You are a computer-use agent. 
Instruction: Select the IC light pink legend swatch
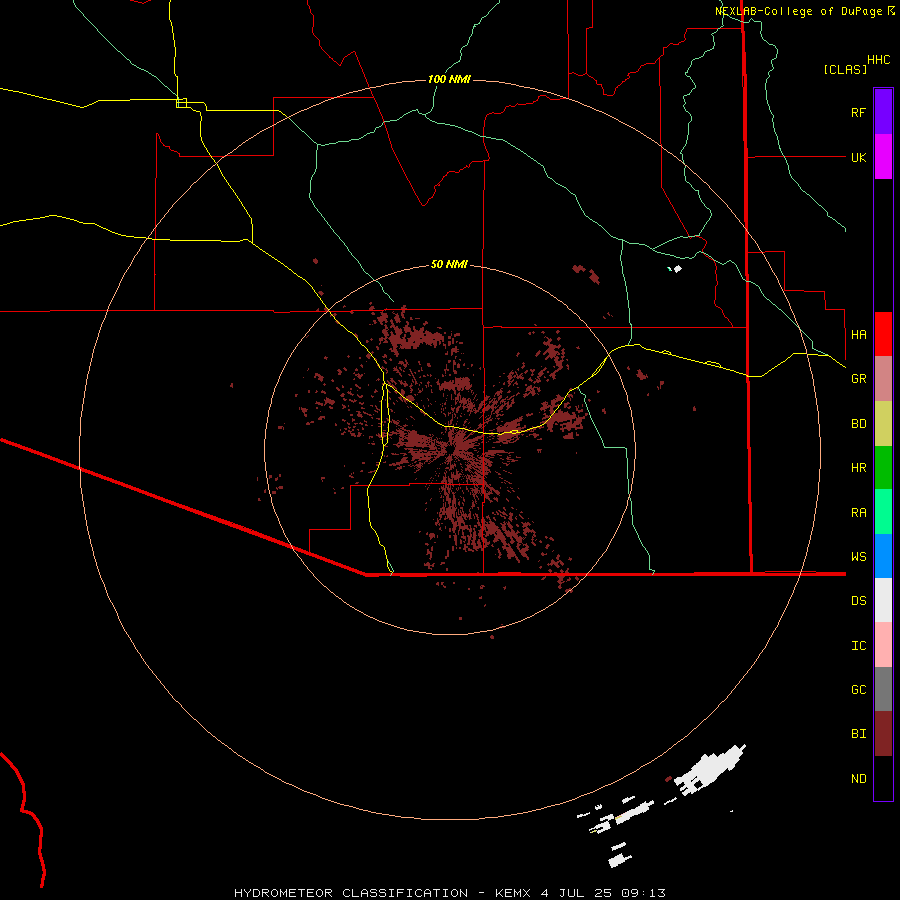coord(883,645)
